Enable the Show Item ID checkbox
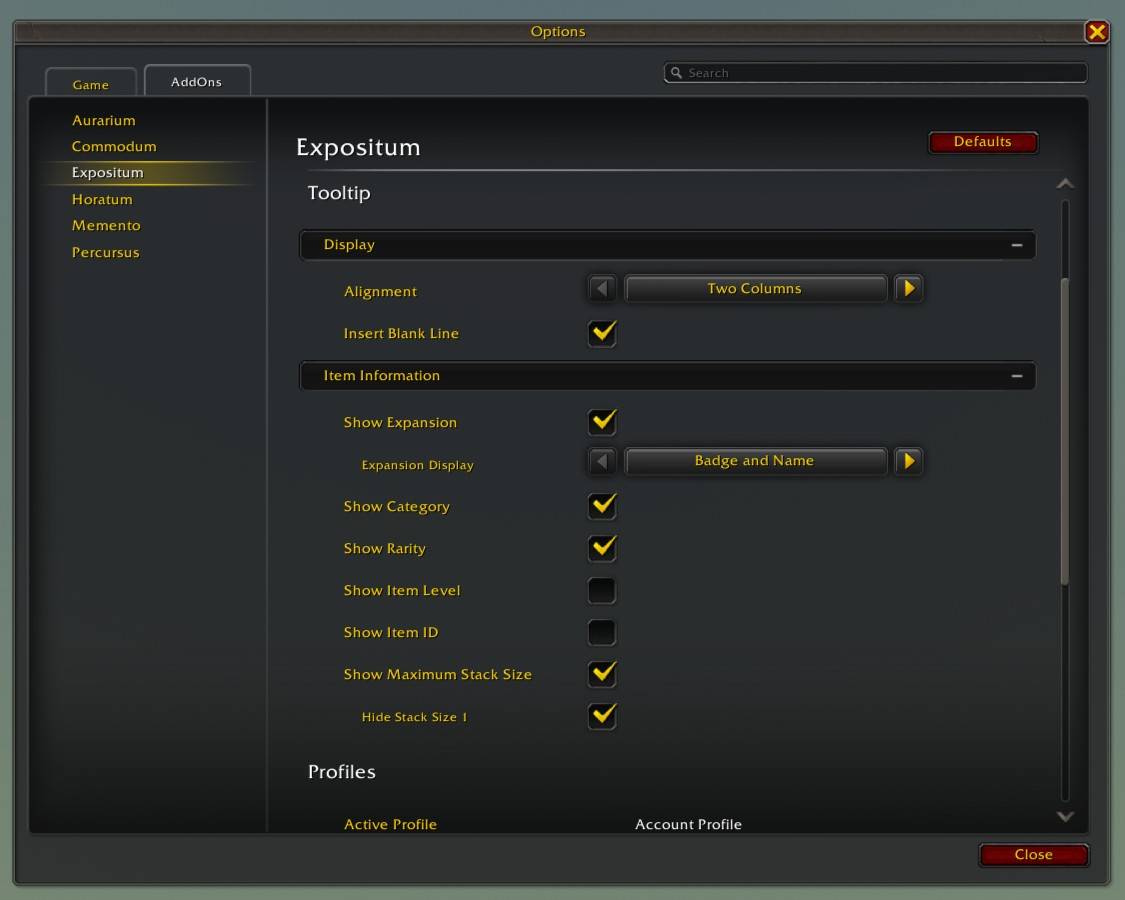This screenshot has width=1125, height=900. pyautogui.click(x=602, y=632)
